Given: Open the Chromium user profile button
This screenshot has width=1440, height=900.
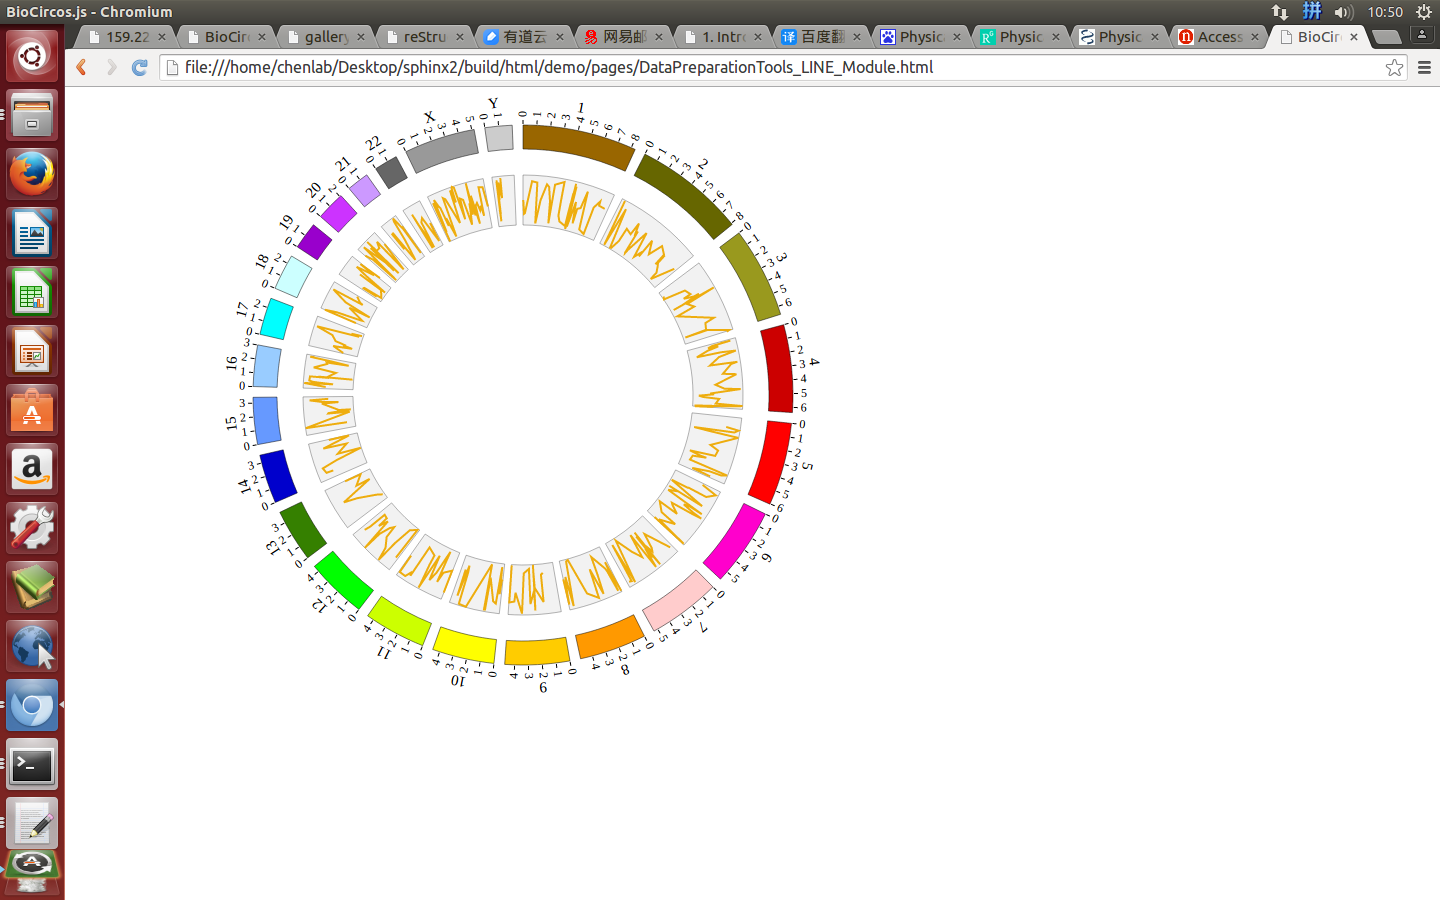Looking at the screenshot, I should 1421,34.
